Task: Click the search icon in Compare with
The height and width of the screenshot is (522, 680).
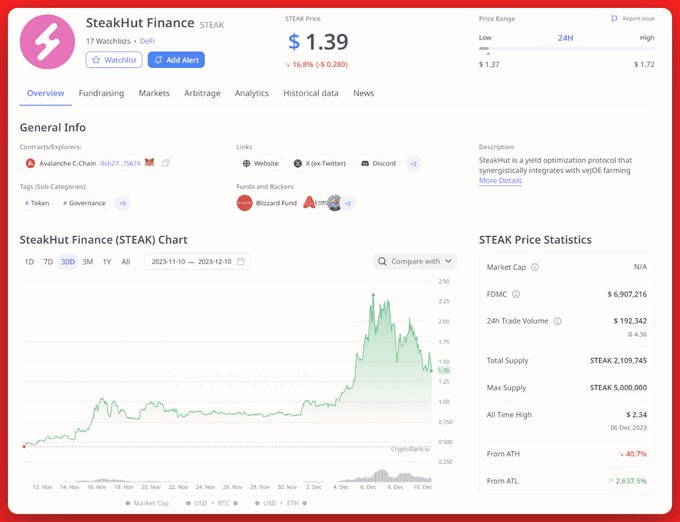Action: pos(382,261)
